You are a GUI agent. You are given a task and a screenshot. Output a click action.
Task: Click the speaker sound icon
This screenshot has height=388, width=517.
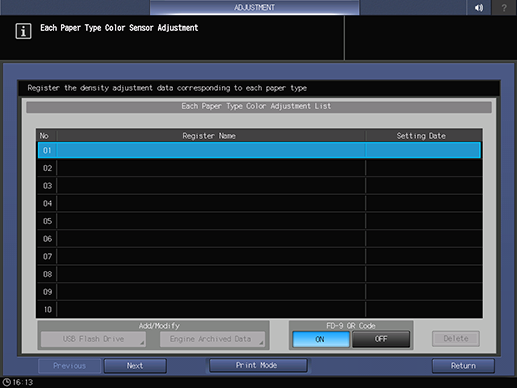[479, 7]
